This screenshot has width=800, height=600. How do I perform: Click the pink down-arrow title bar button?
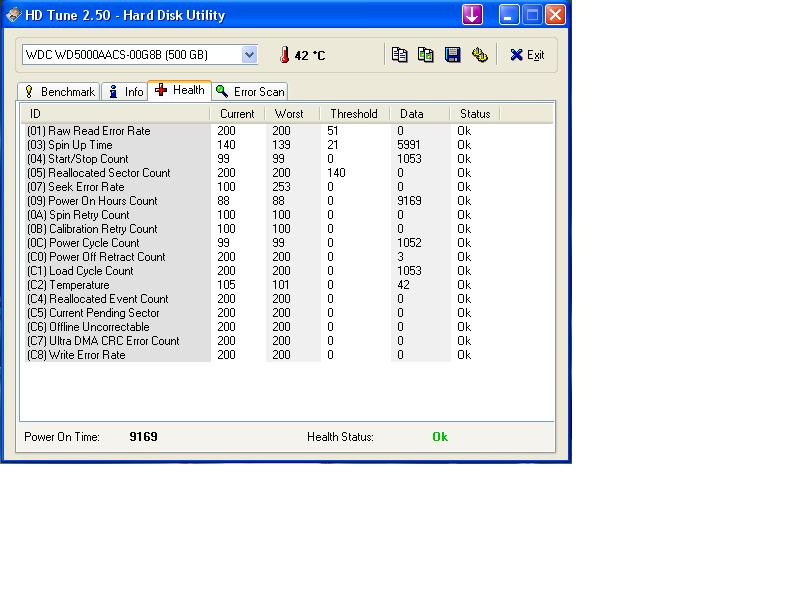pyautogui.click(x=472, y=14)
